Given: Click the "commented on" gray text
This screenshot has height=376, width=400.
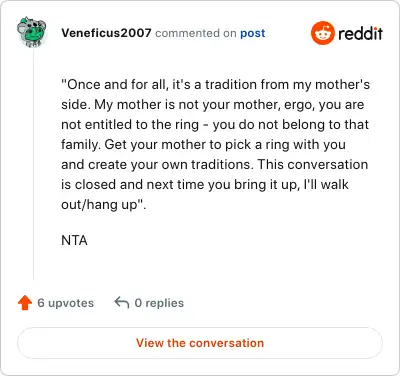Looking at the screenshot, I should coord(196,33).
